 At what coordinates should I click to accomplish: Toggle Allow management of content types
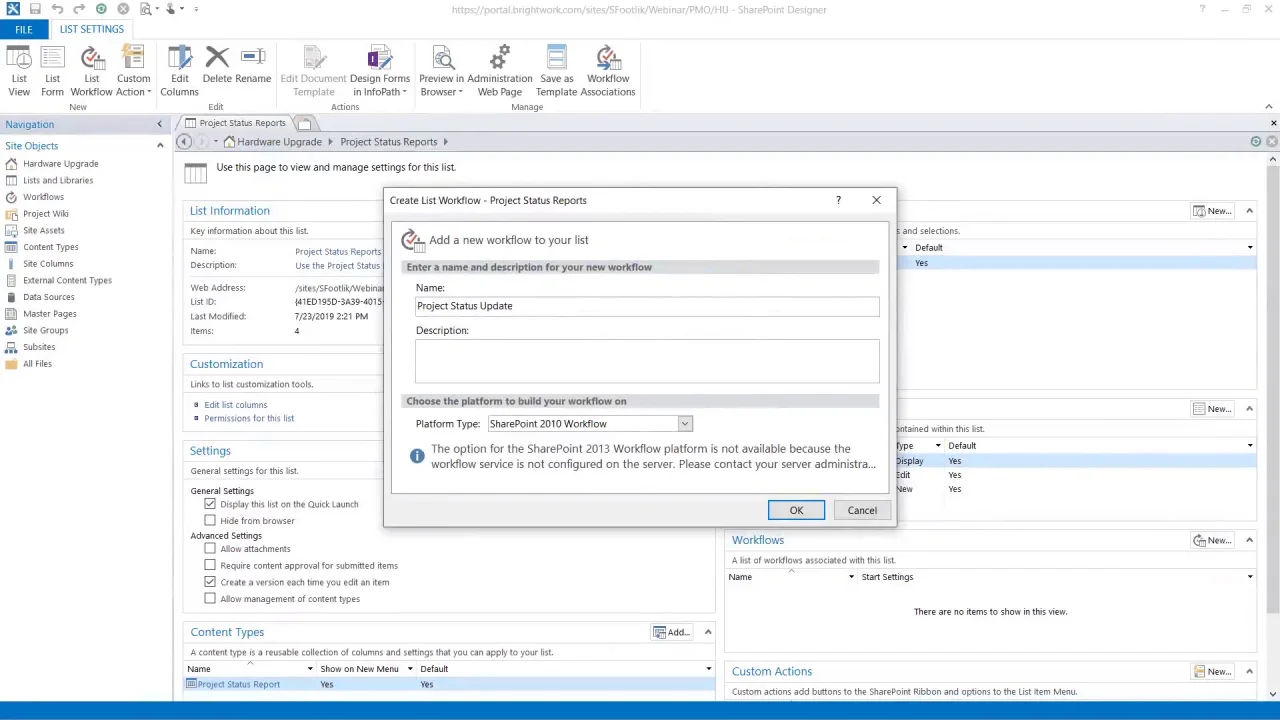210,598
